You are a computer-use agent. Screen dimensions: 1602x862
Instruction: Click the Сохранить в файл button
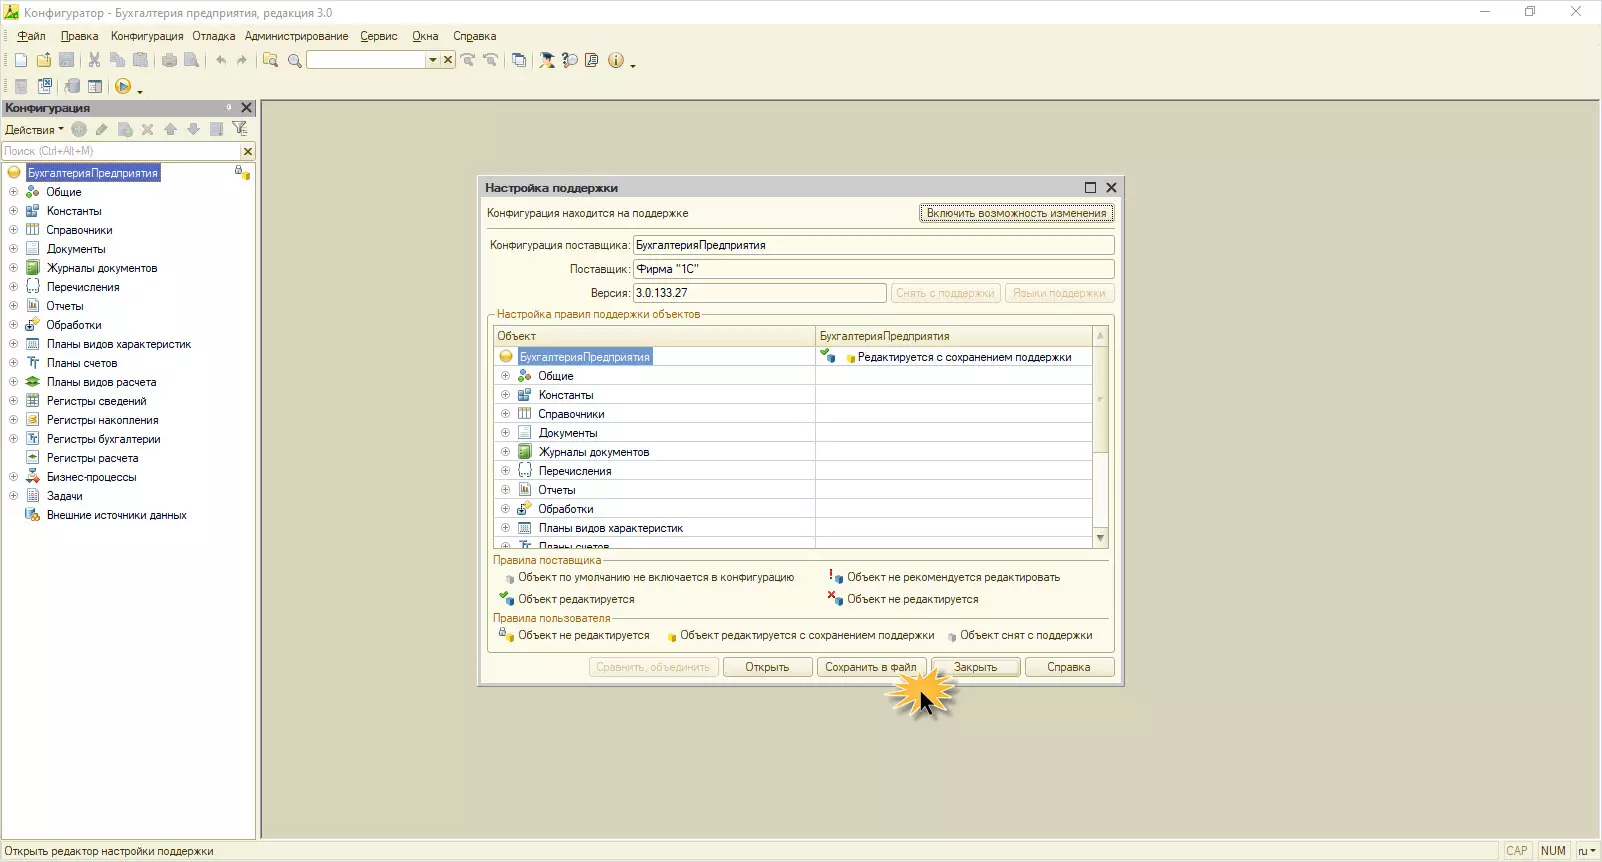coord(870,667)
